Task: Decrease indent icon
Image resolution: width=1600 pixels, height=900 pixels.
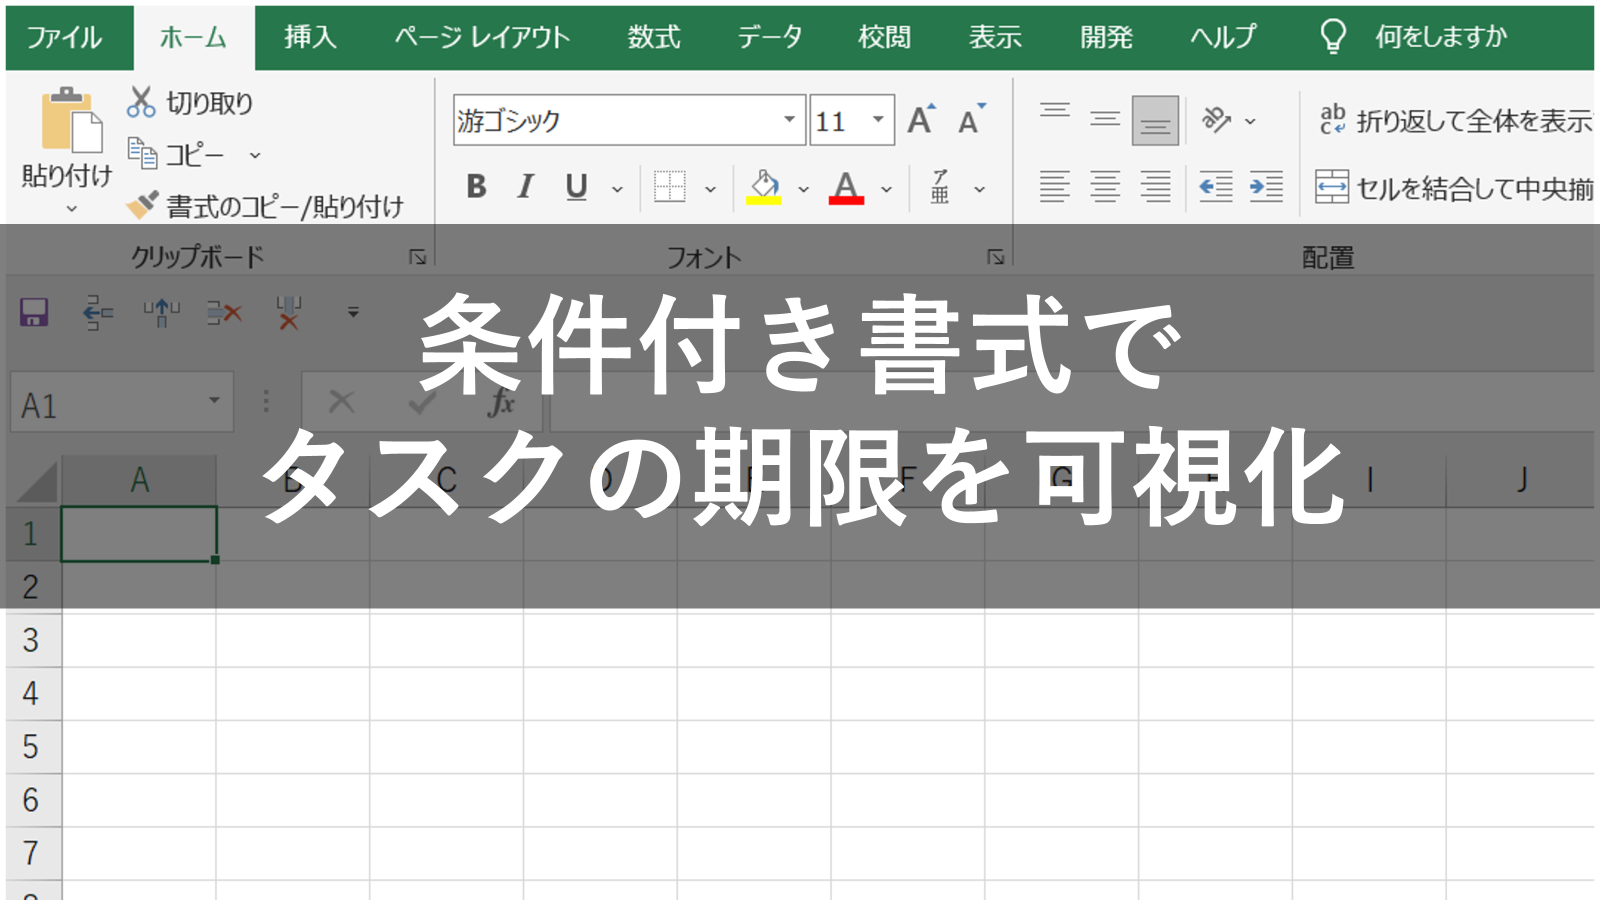Action: pos(1216,187)
